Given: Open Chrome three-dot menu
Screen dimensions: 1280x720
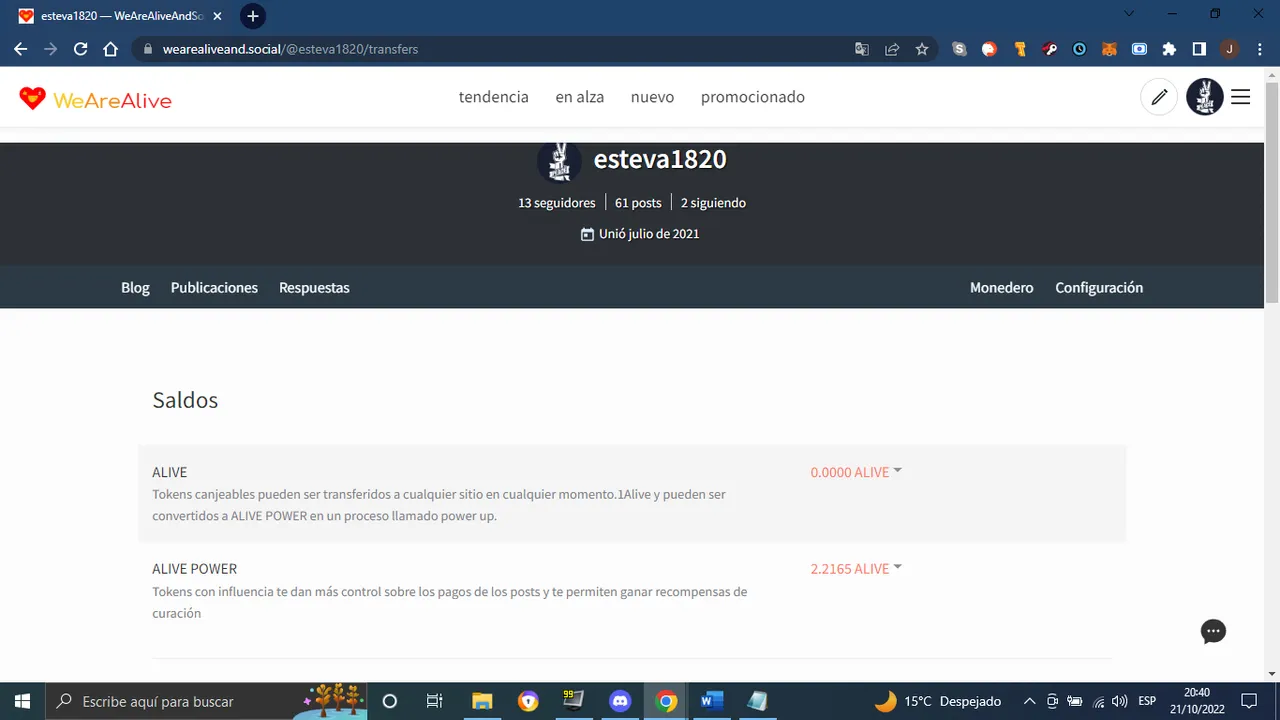Looking at the screenshot, I should click(x=1259, y=49).
